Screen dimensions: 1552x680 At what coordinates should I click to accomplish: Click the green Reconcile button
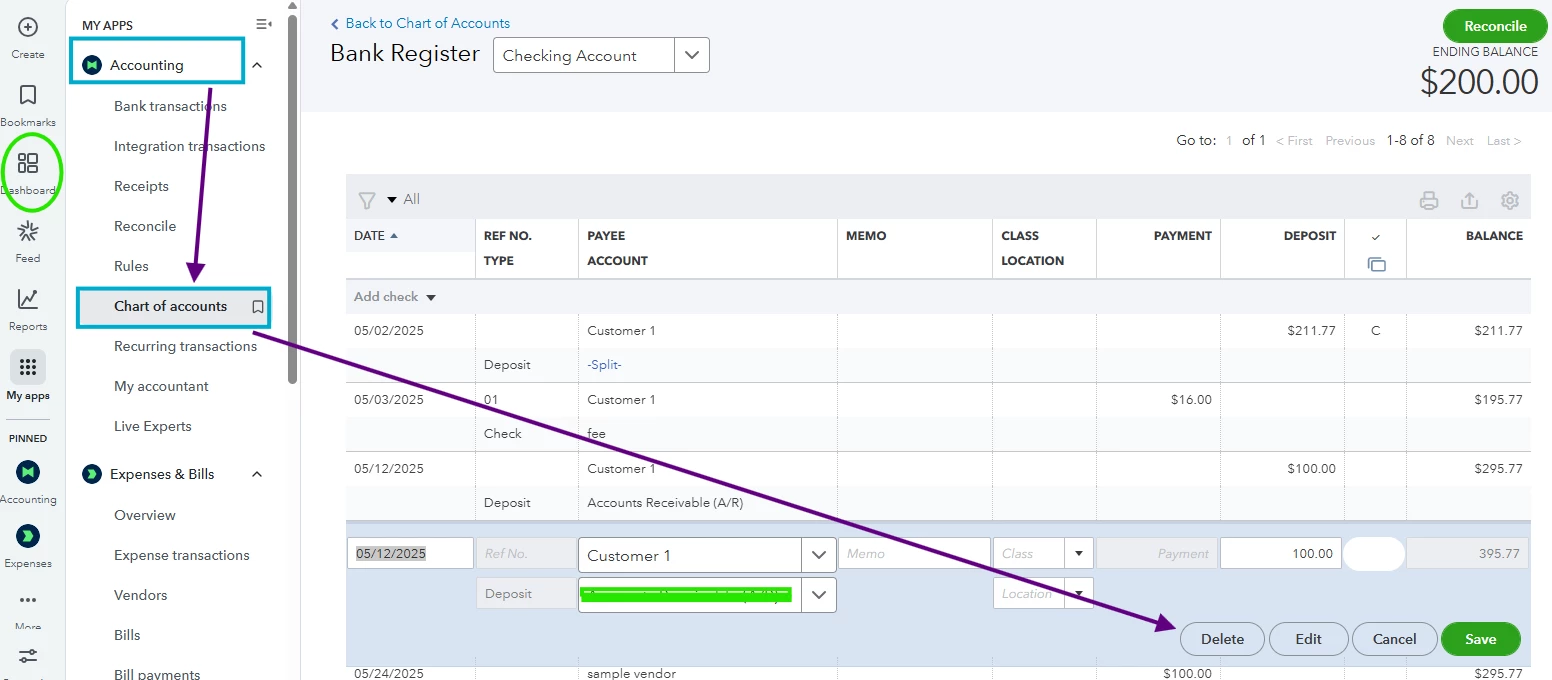click(1495, 26)
